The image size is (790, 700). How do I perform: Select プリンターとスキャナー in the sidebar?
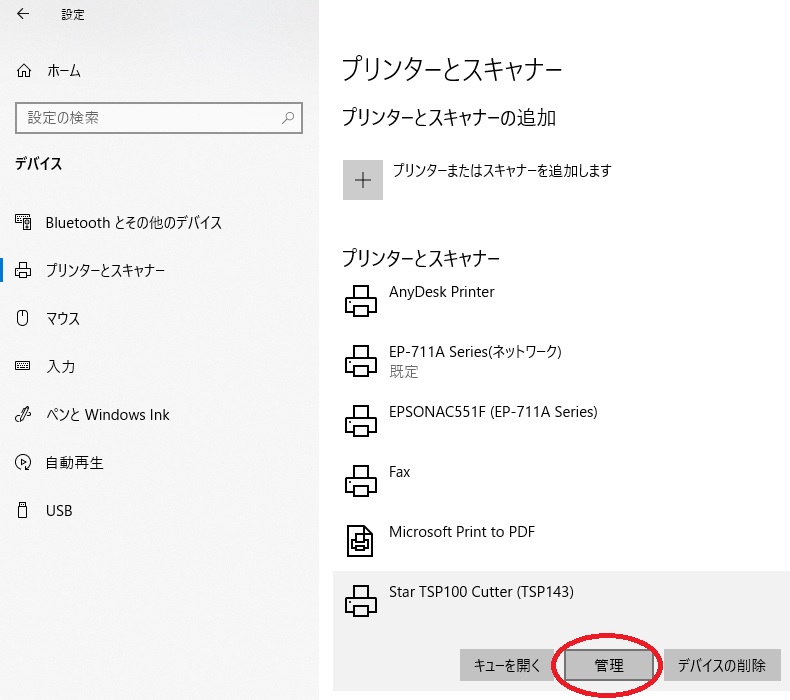[x=105, y=270]
